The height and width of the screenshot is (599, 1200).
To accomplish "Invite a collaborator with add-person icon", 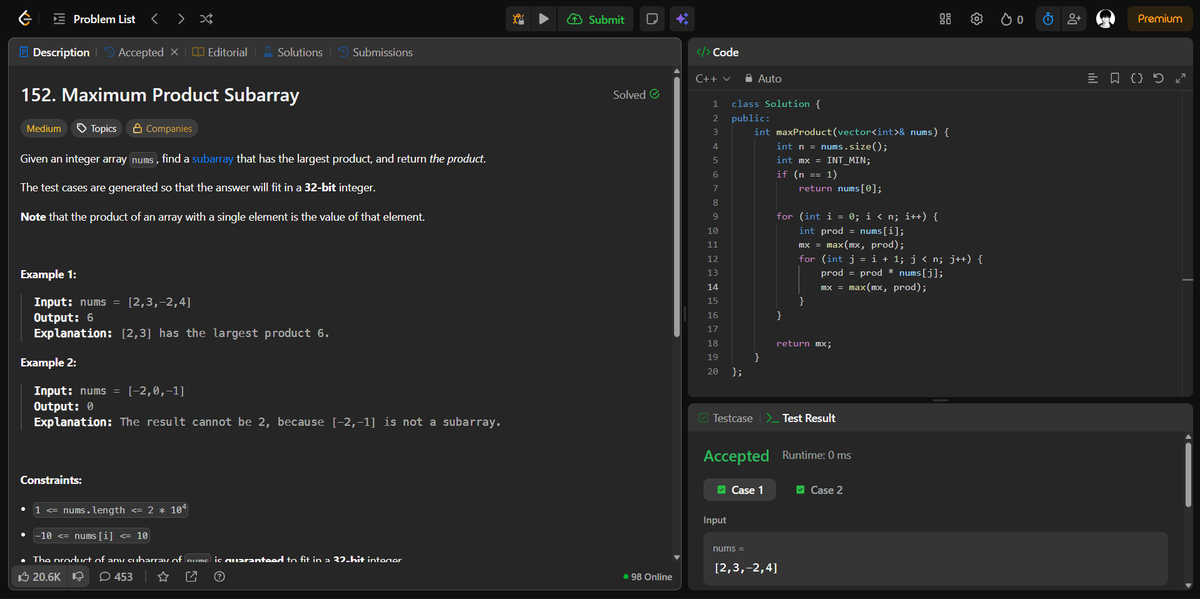I will click(x=1075, y=19).
